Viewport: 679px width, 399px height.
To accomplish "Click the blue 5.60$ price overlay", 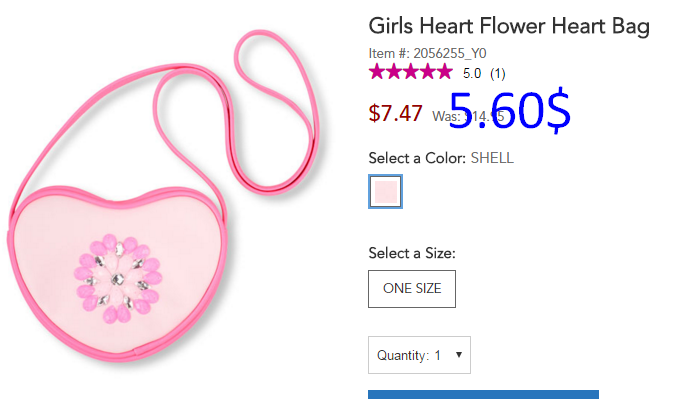I will 510,110.
